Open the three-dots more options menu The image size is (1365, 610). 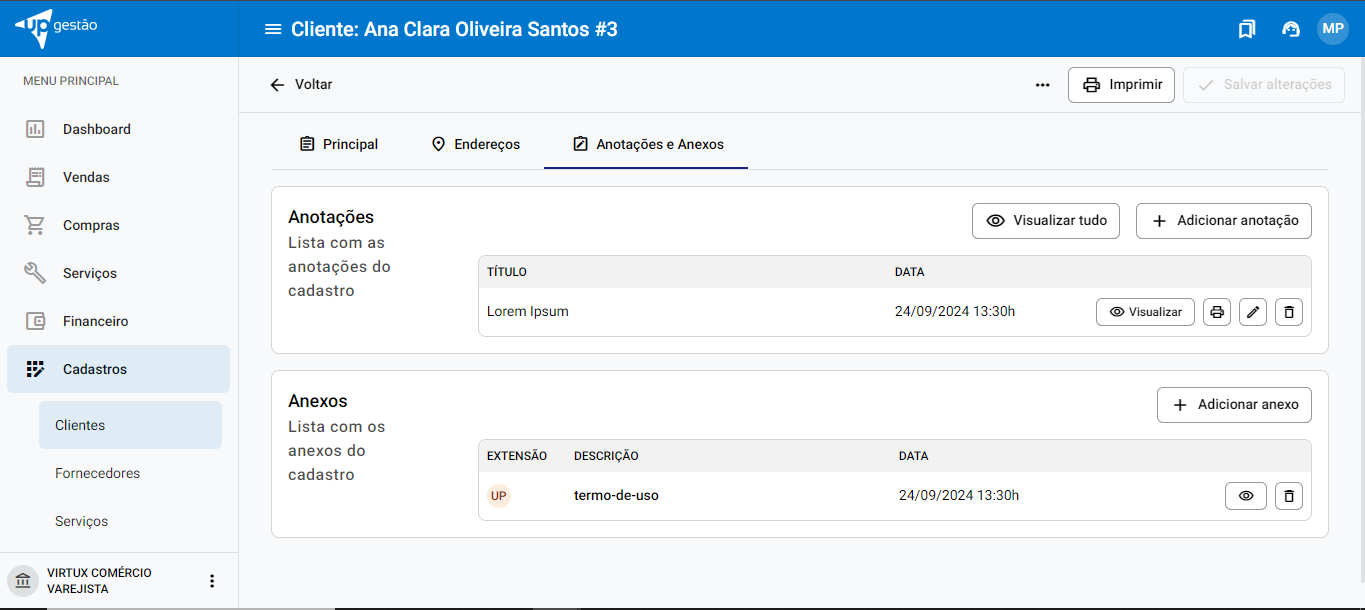[x=1042, y=85]
